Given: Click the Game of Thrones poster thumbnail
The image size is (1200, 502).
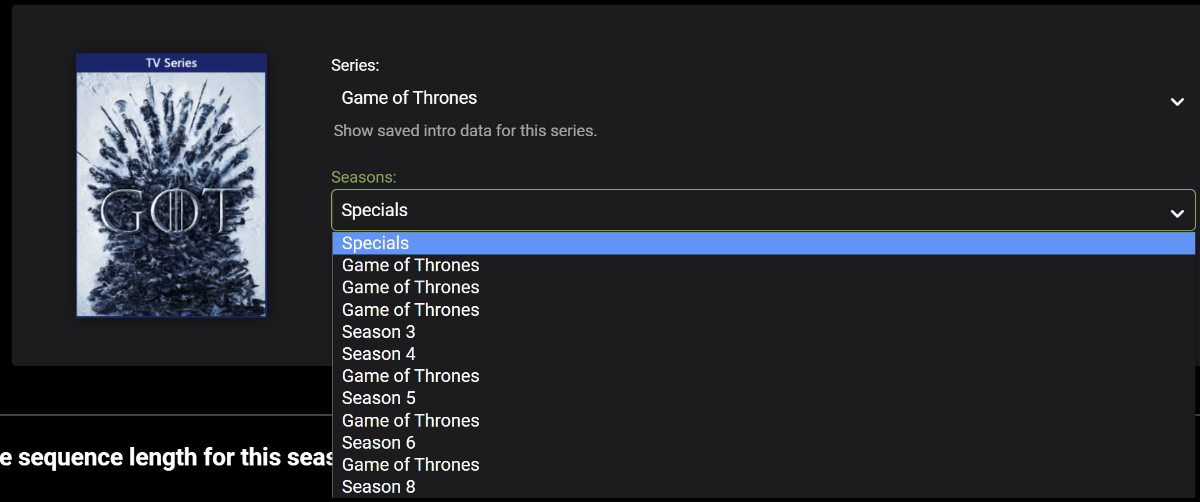Looking at the screenshot, I should [171, 195].
